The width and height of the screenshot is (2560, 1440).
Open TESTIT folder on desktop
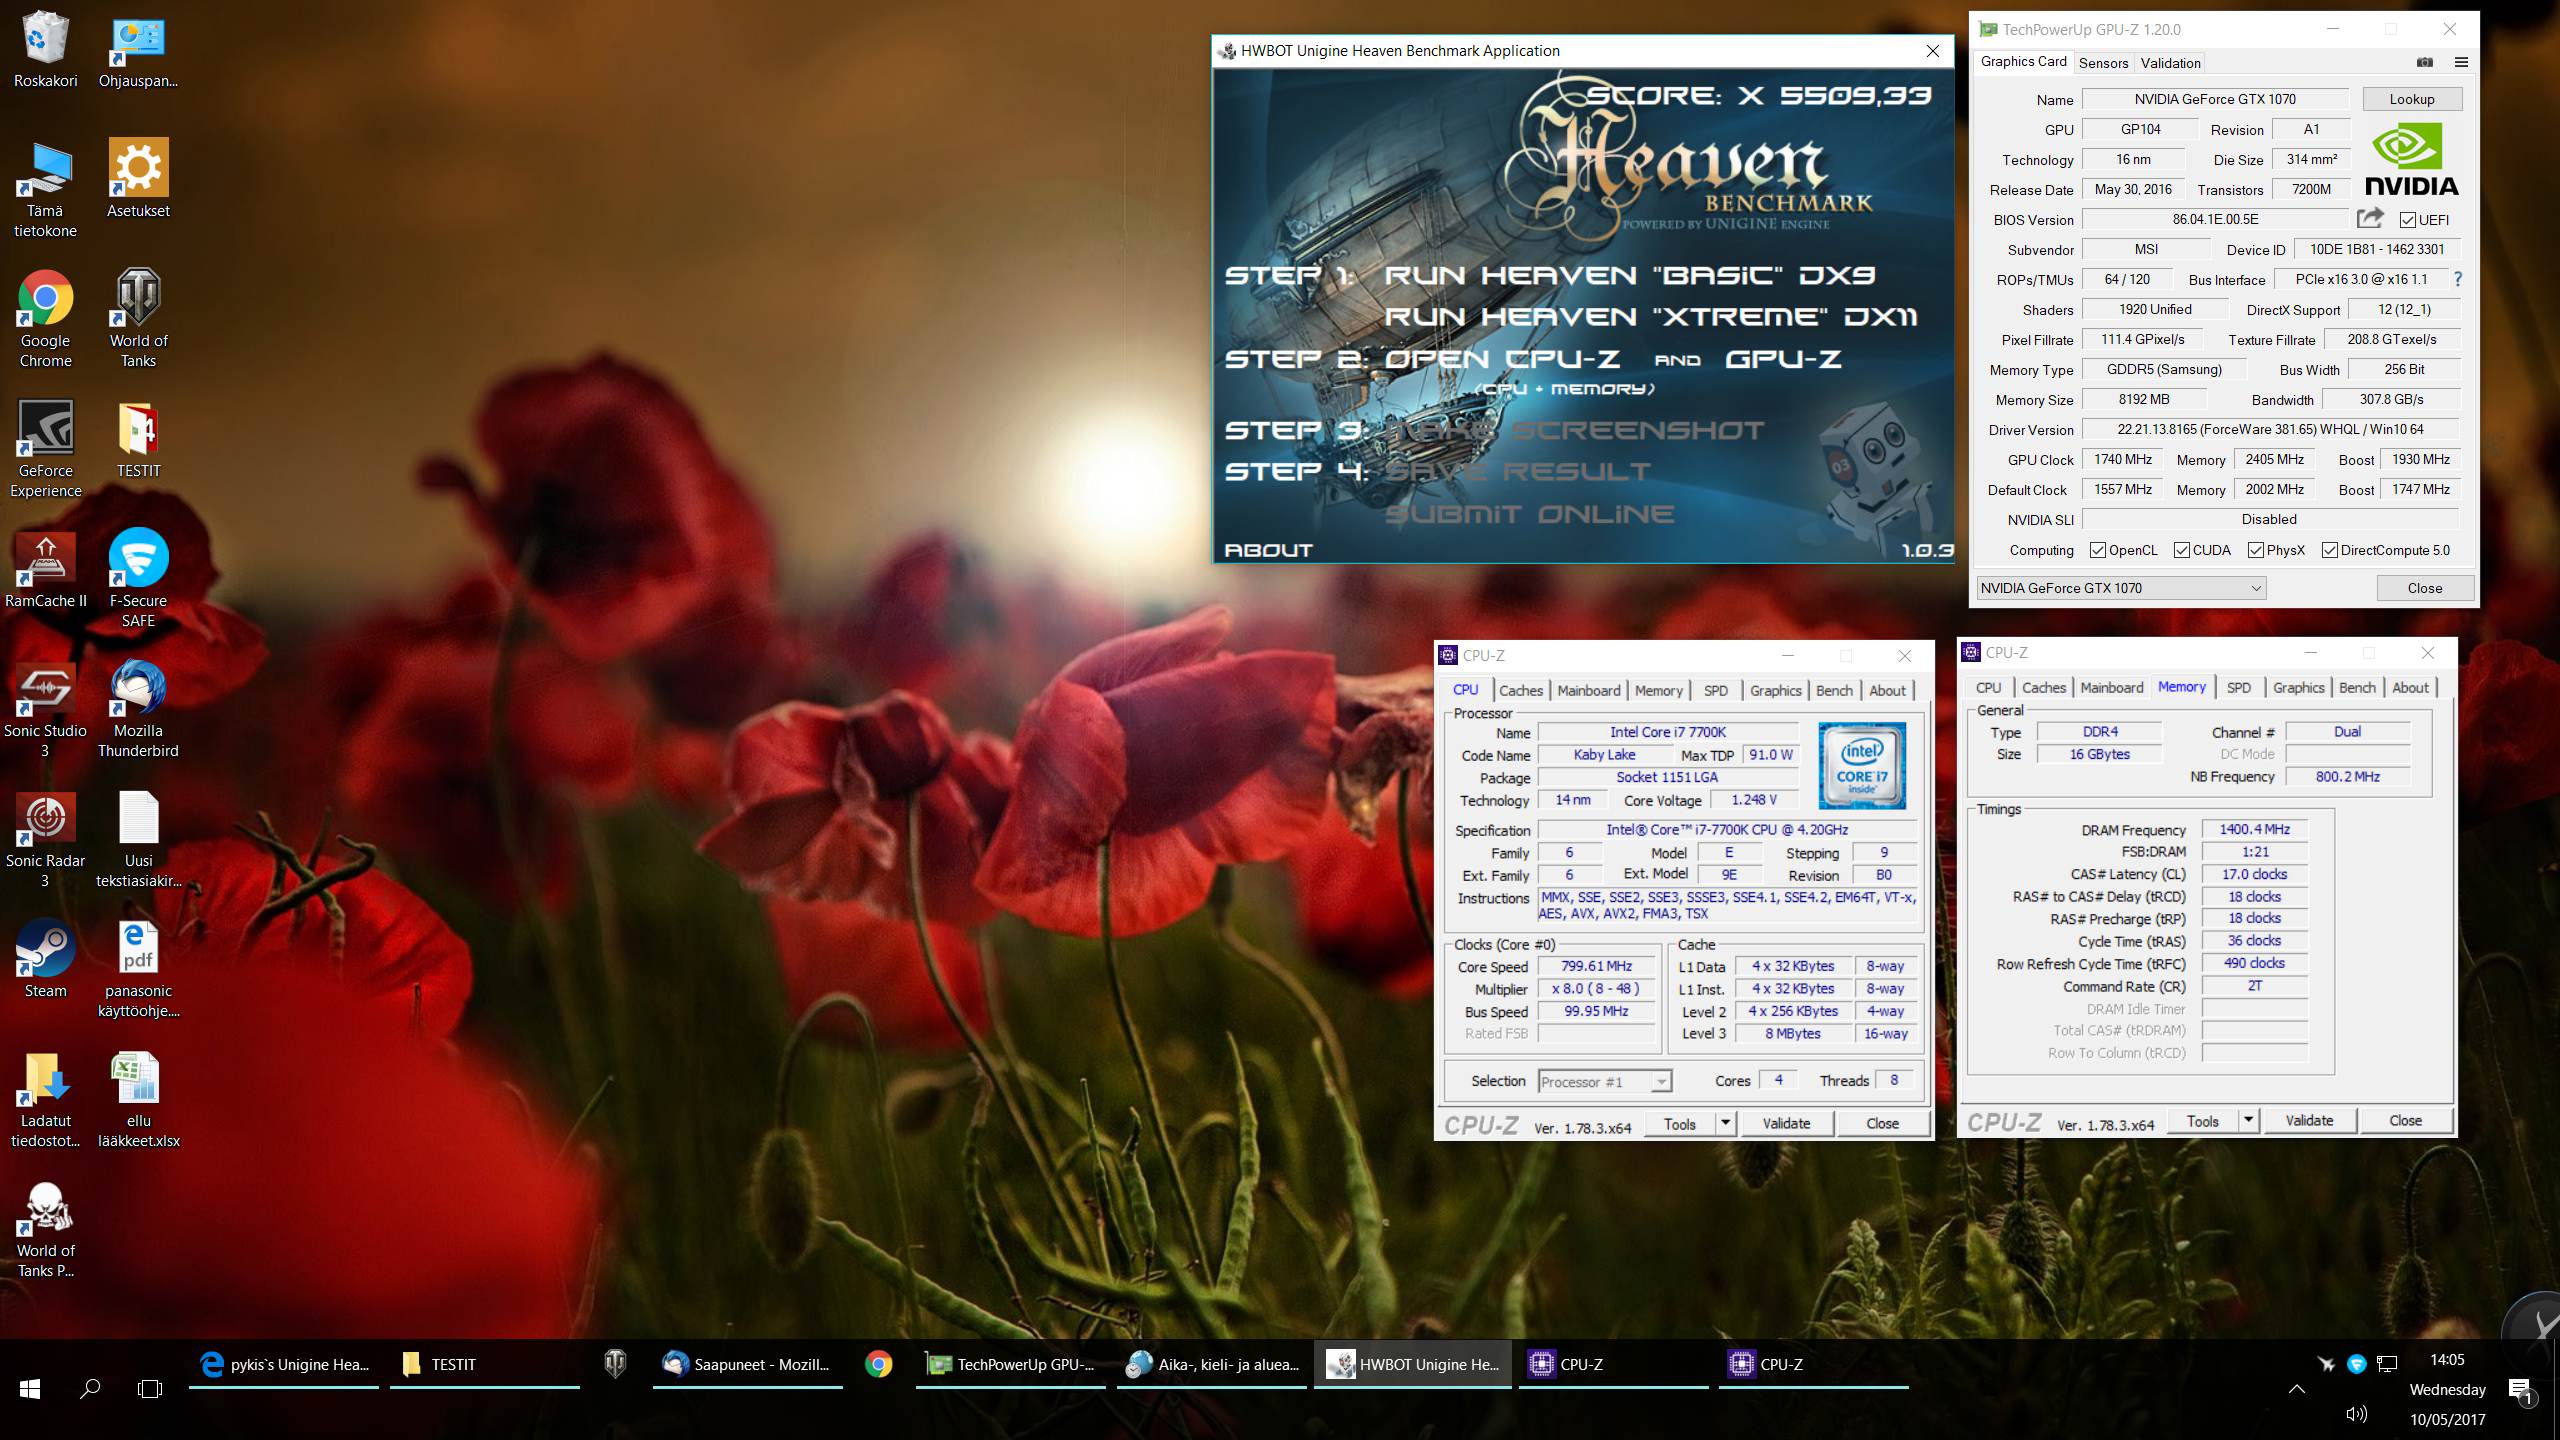coord(138,440)
